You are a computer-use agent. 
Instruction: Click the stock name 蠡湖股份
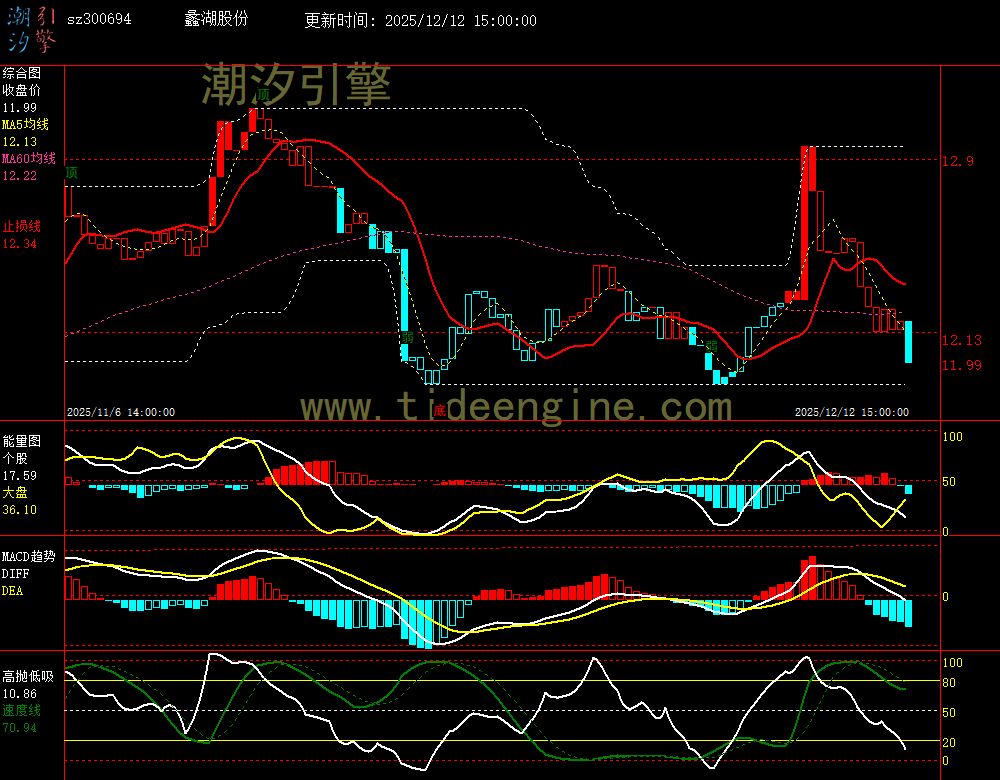click(x=216, y=20)
